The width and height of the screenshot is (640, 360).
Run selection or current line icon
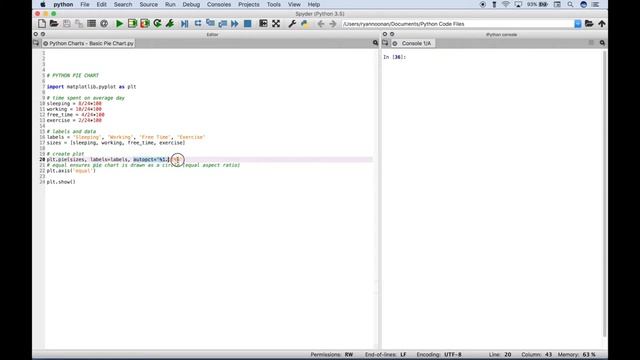click(x=170, y=24)
